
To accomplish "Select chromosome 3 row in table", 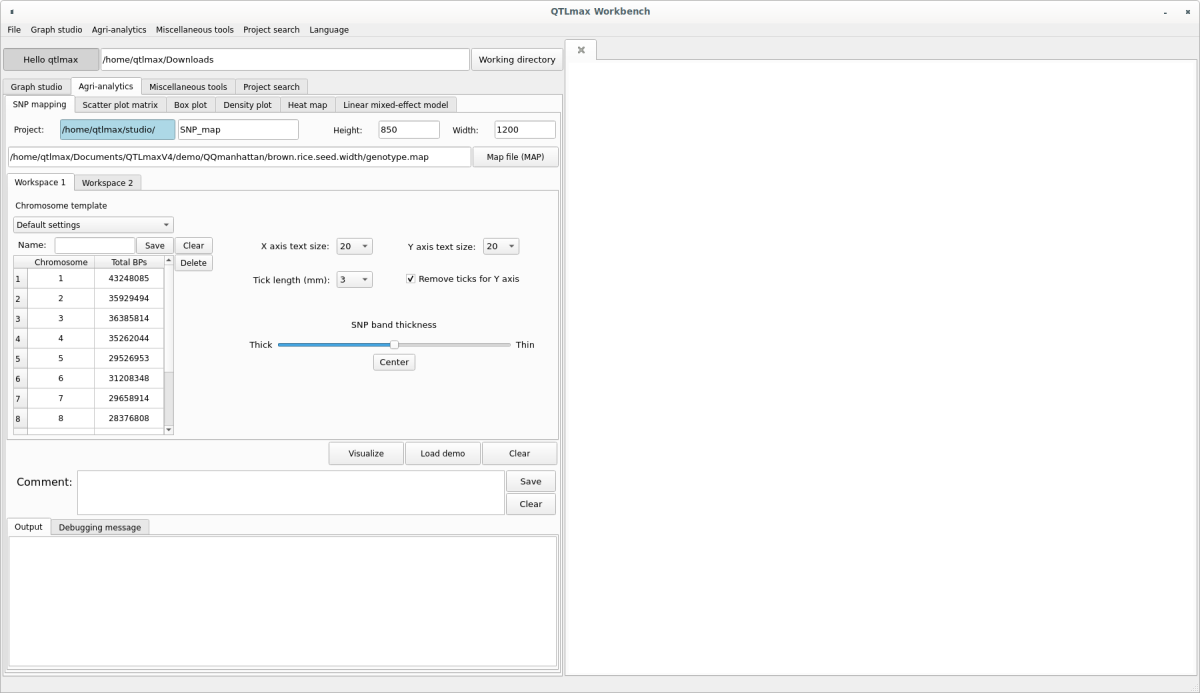I will (x=60, y=318).
